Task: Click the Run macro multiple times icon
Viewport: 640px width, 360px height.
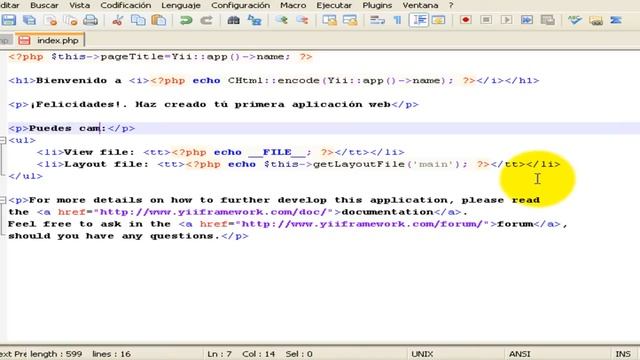Action: click(527, 20)
